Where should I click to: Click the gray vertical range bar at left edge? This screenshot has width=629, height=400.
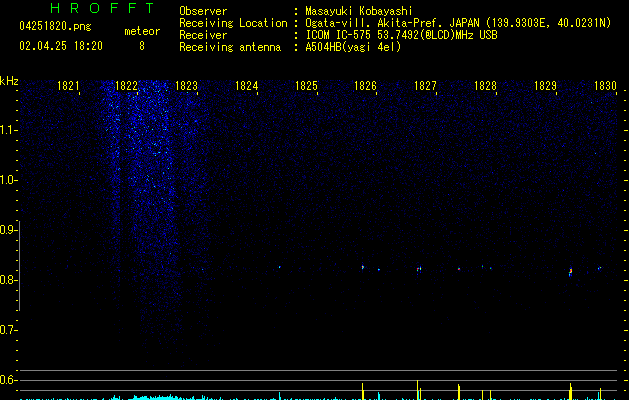click(x=19, y=265)
